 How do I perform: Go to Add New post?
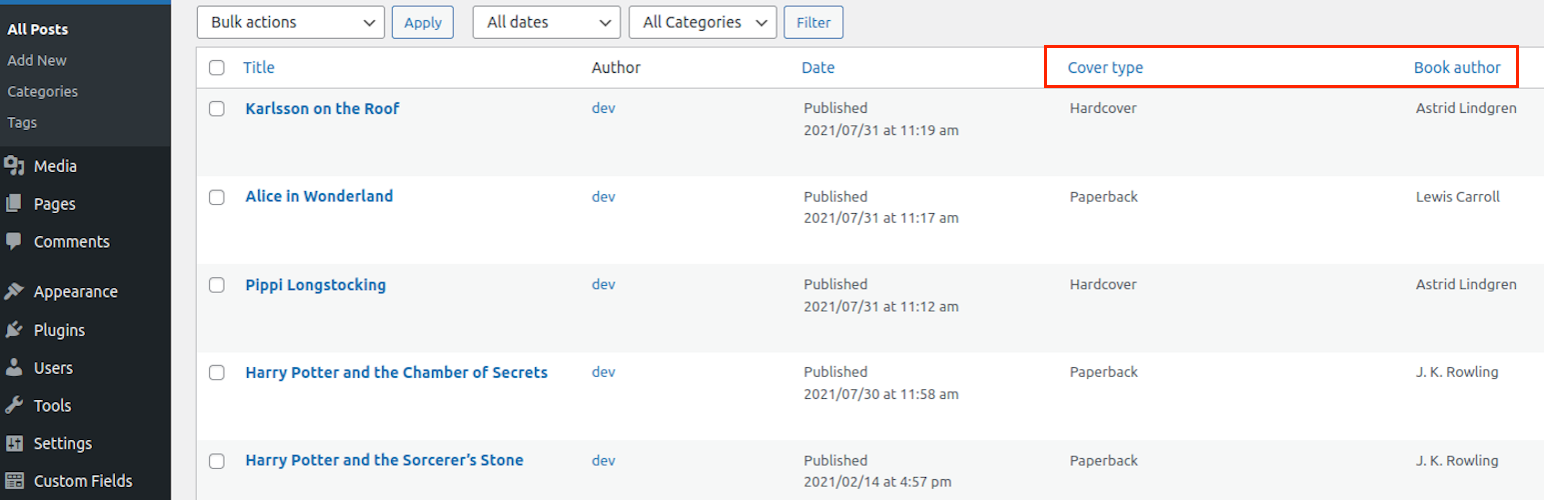(37, 60)
